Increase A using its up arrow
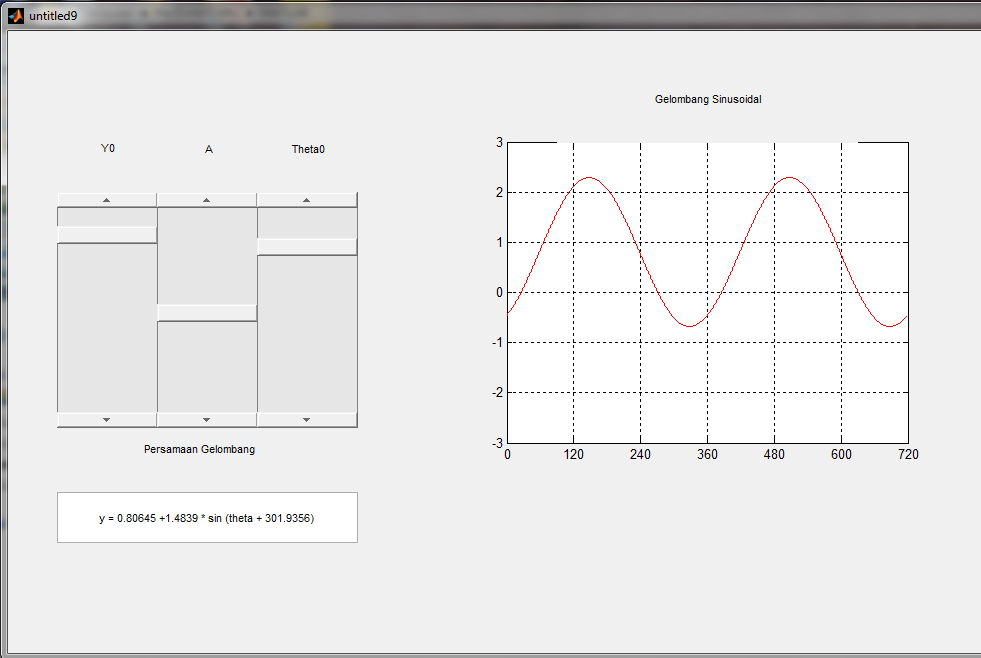Viewport: 981px width, 658px height. [x=207, y=199]
